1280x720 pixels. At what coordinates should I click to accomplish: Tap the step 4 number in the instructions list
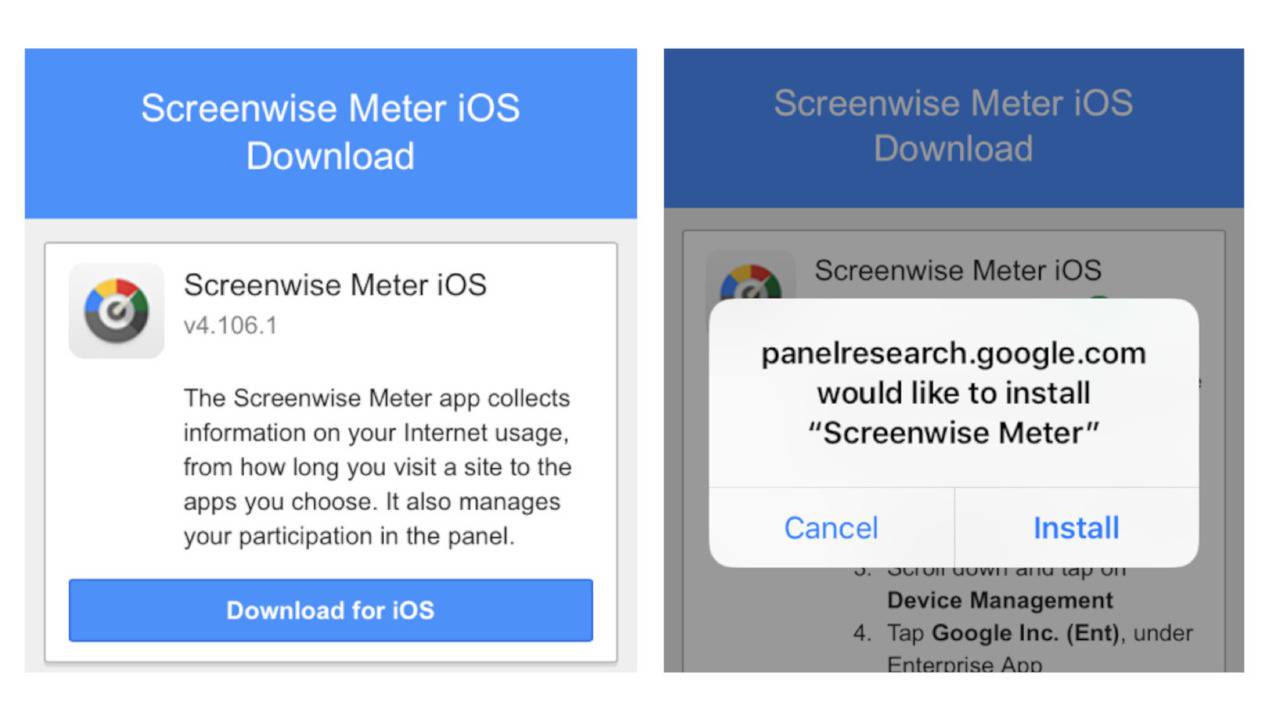pyautogui.click(x=862, y=633)
